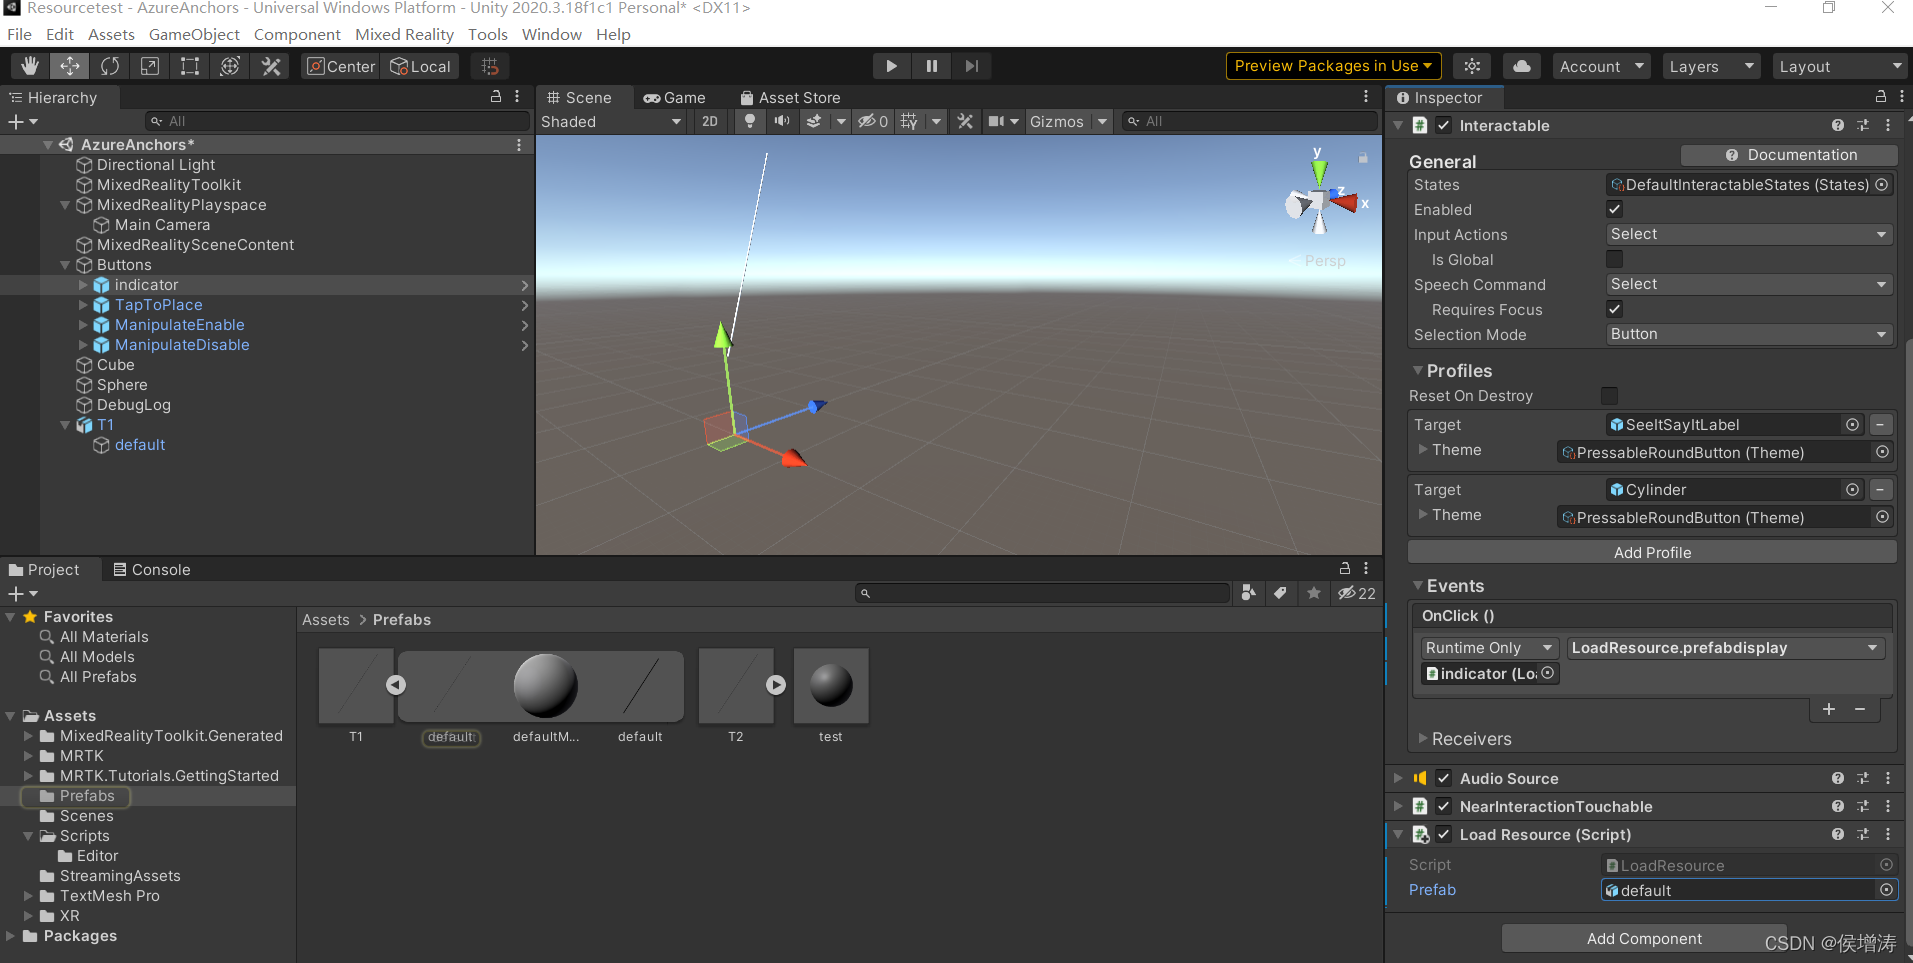
Task: Toggle scene grid visibility icon
Action: (x=909, y=121)
